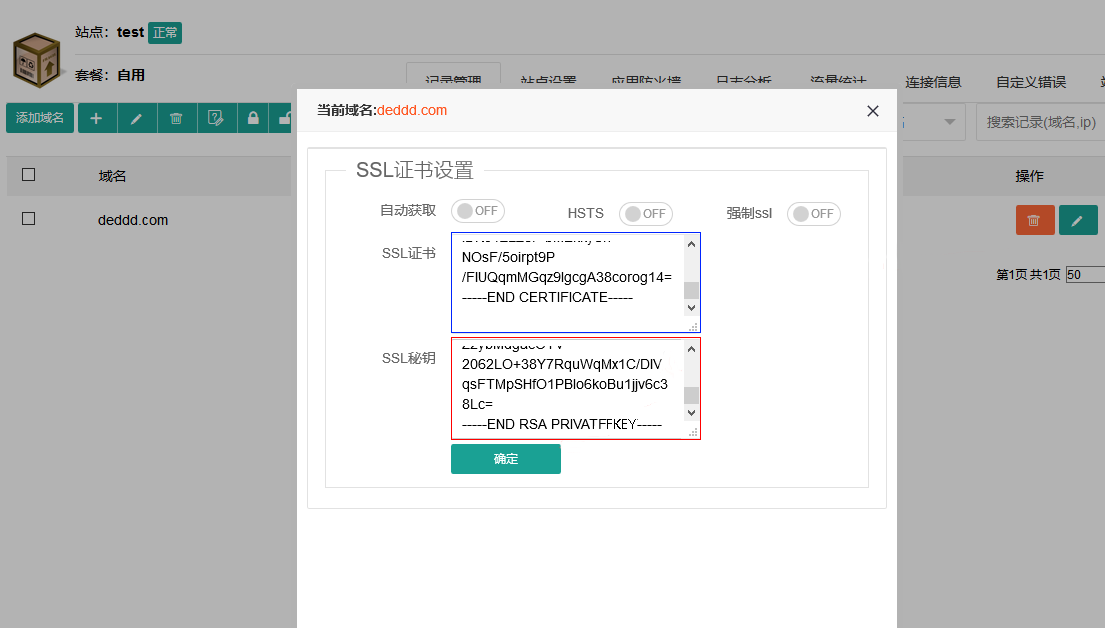Click the page size field showing 50
This screenshot has height=628, width=1105.
(x=1085, y=274)
